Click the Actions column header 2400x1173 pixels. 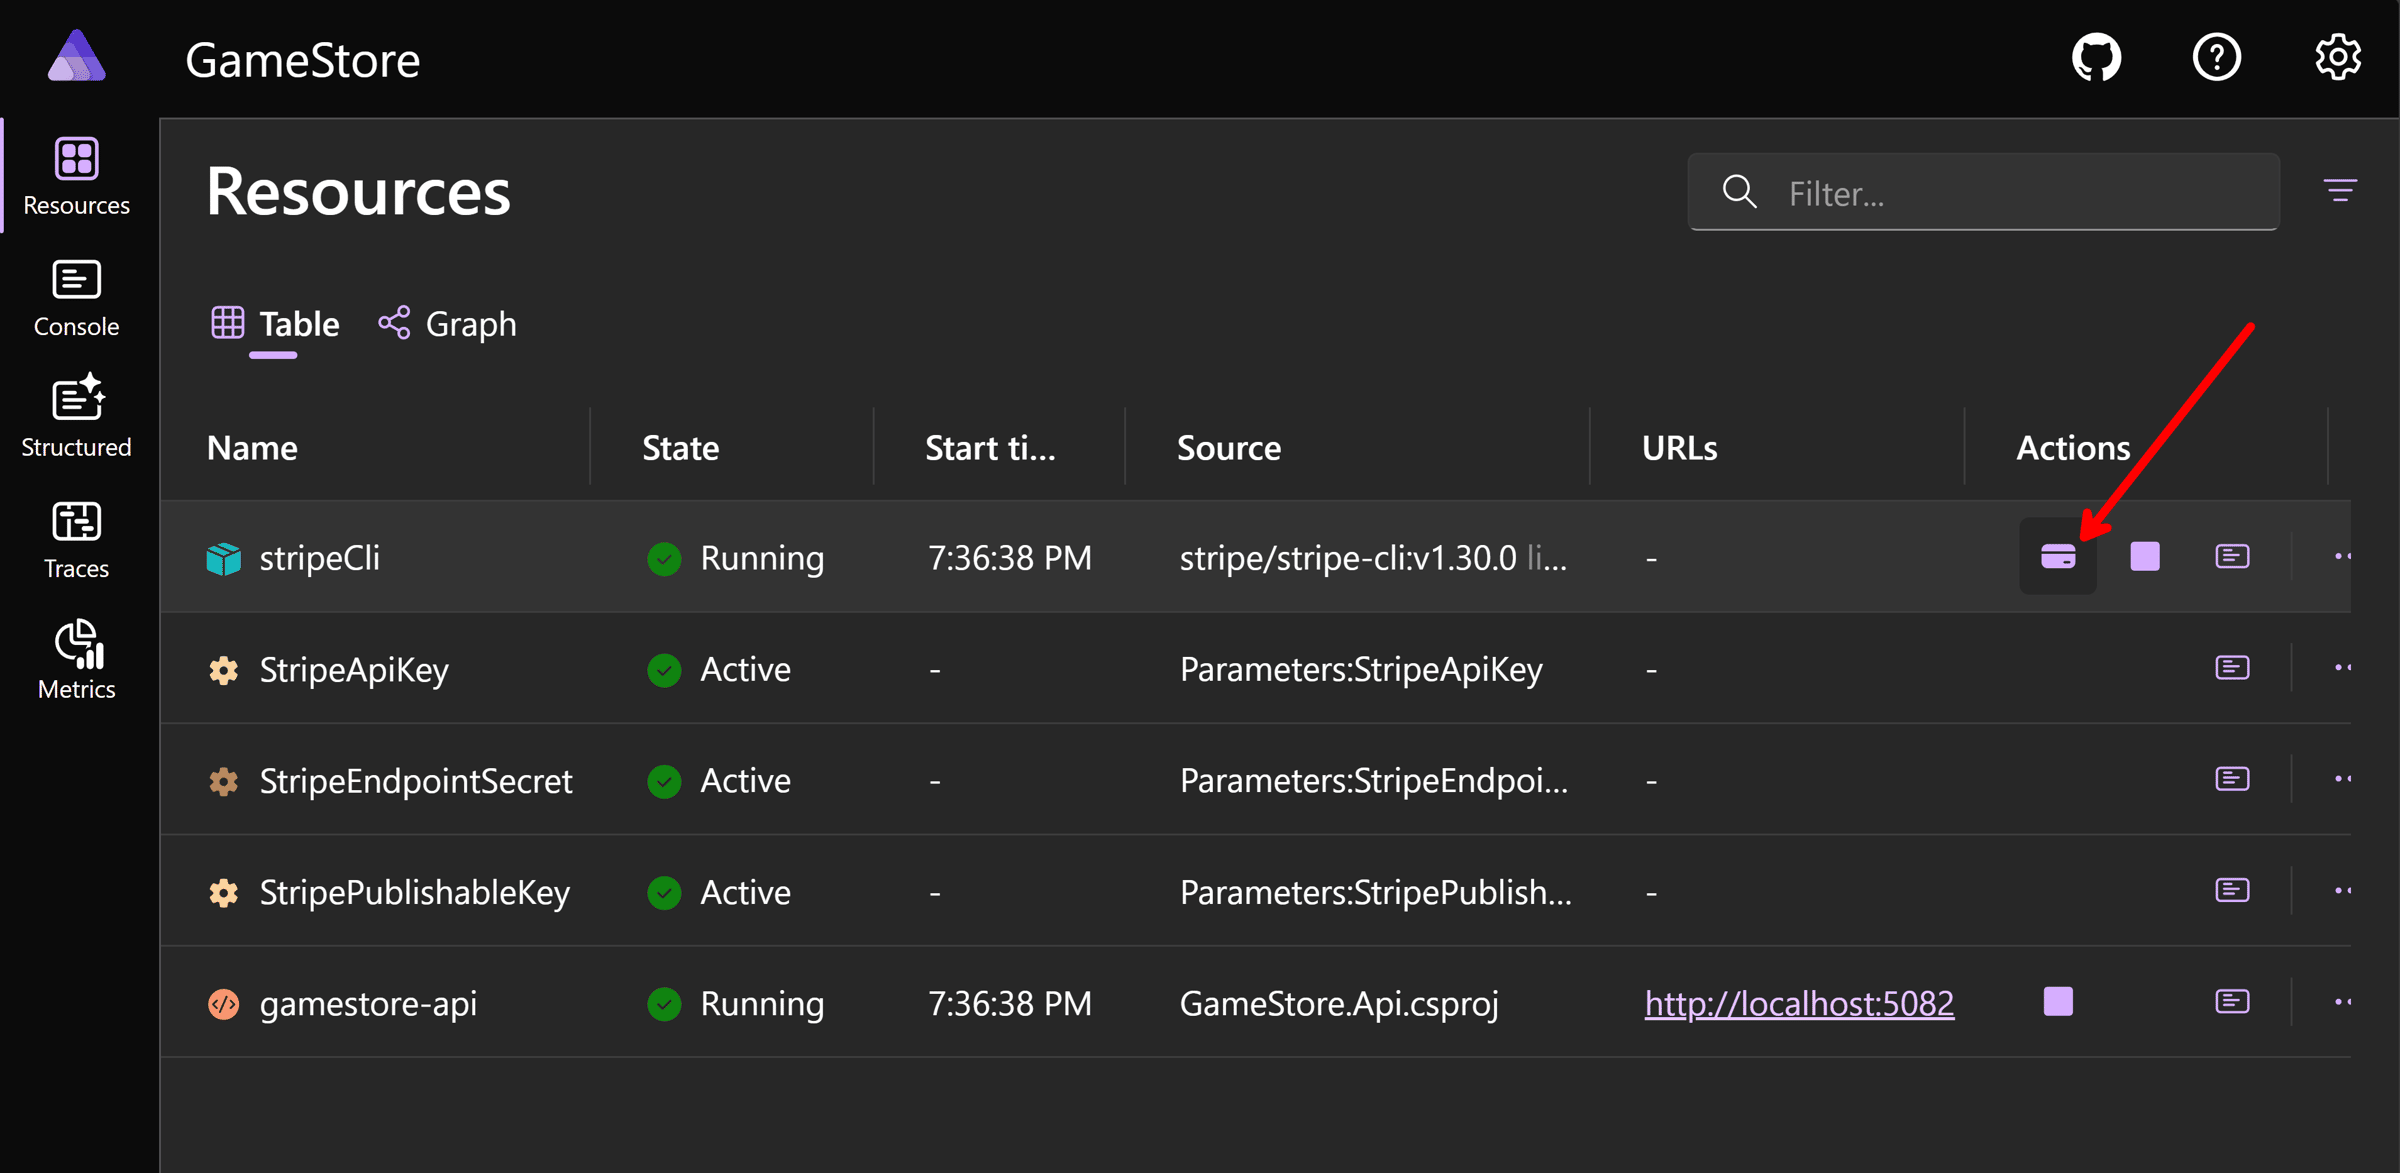[x=2073, y=447]
